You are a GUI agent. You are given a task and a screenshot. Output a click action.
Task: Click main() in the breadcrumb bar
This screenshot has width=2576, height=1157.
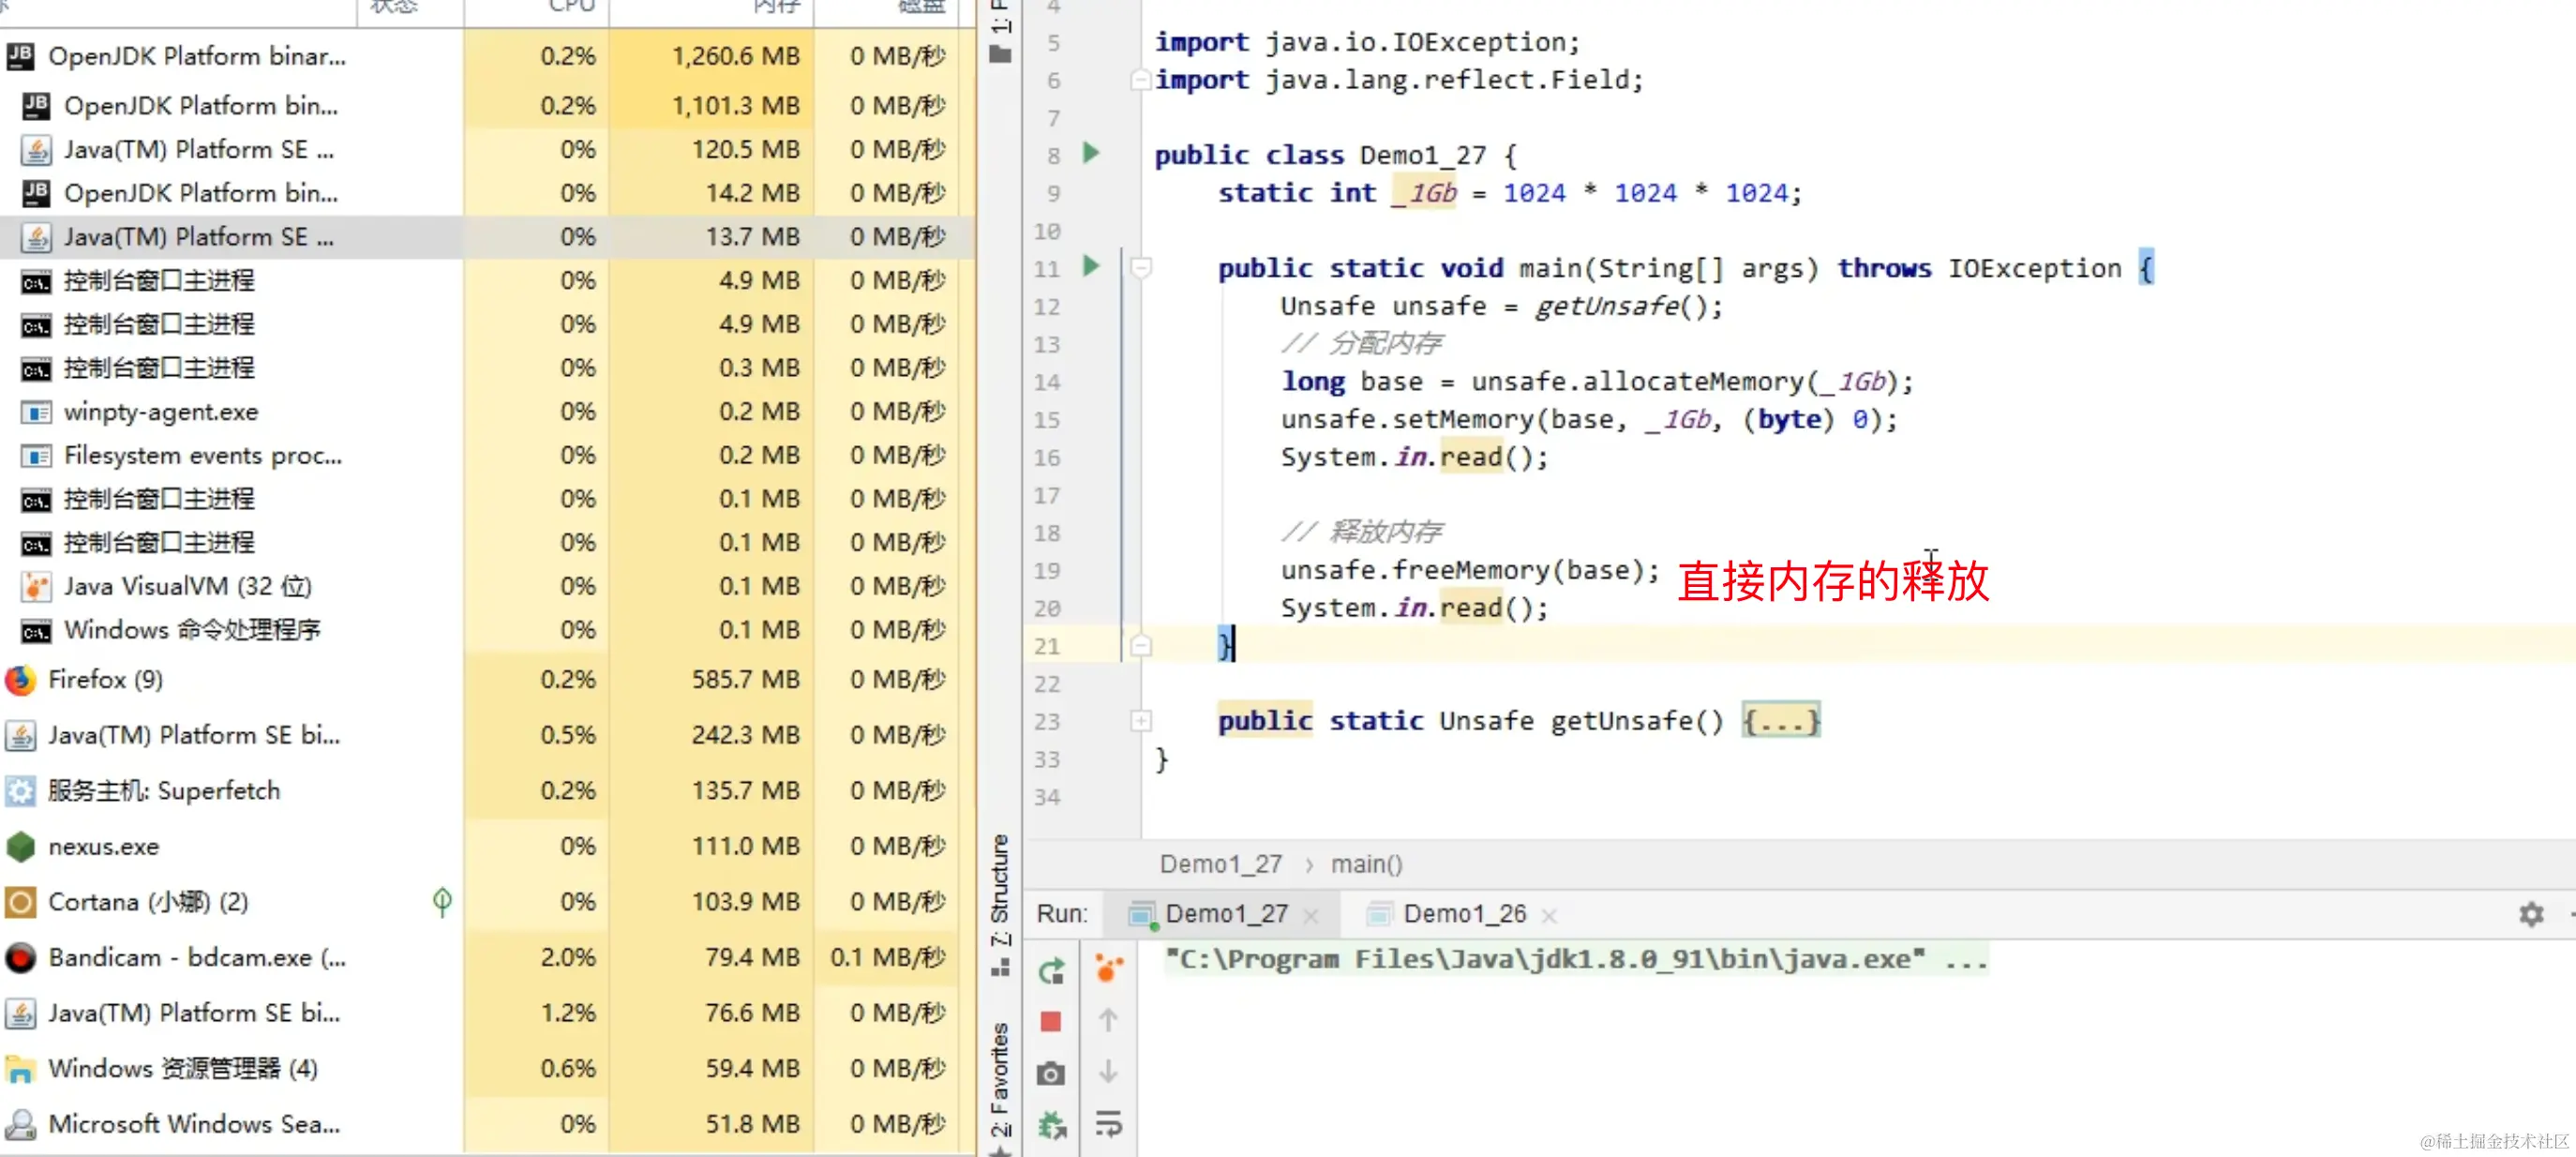click(1366, 864)
